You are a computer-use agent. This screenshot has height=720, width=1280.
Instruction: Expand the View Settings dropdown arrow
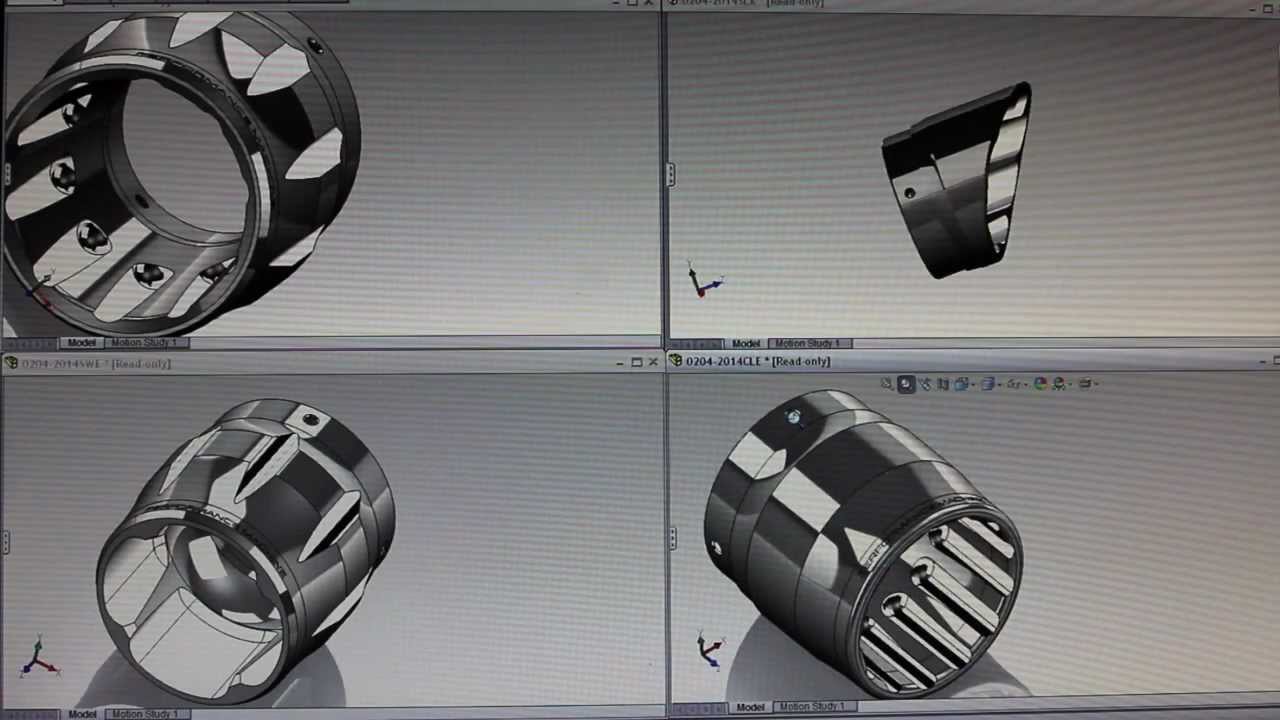tap(1097, 384)
